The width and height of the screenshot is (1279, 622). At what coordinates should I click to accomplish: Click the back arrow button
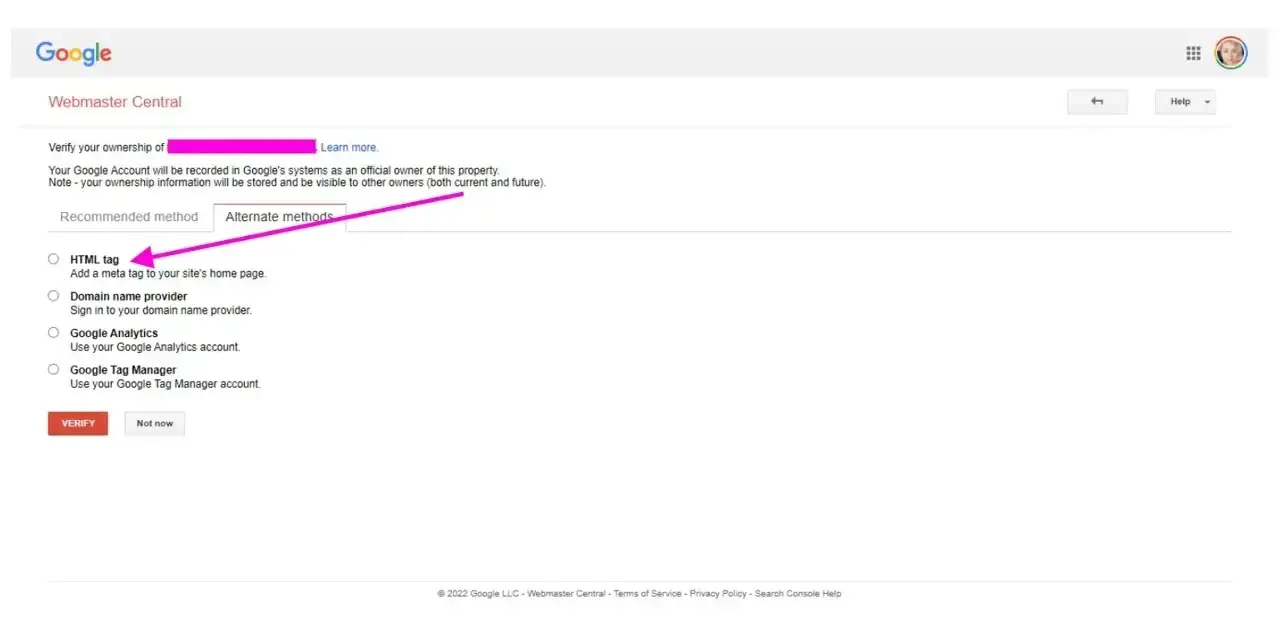click(x=1097, y=102)
